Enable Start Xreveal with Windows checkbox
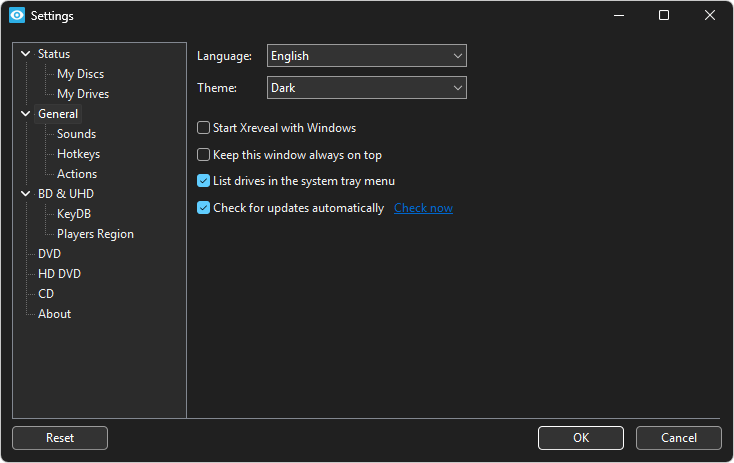 coord(204,128)
